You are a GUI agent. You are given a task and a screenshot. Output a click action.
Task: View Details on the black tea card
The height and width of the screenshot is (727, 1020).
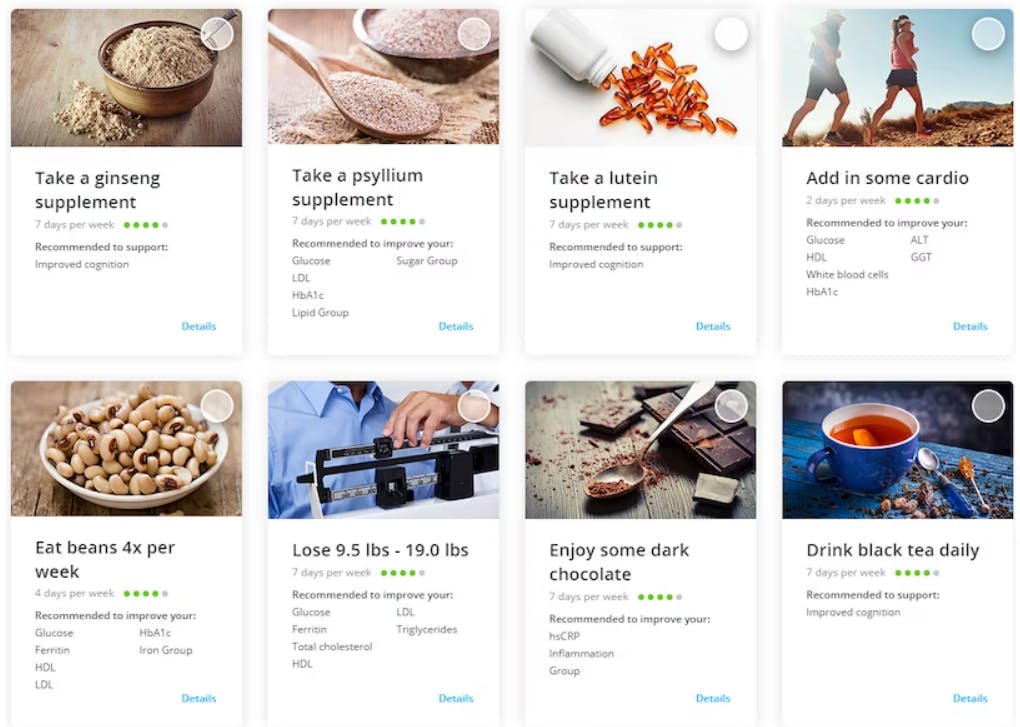coord(970,698)
